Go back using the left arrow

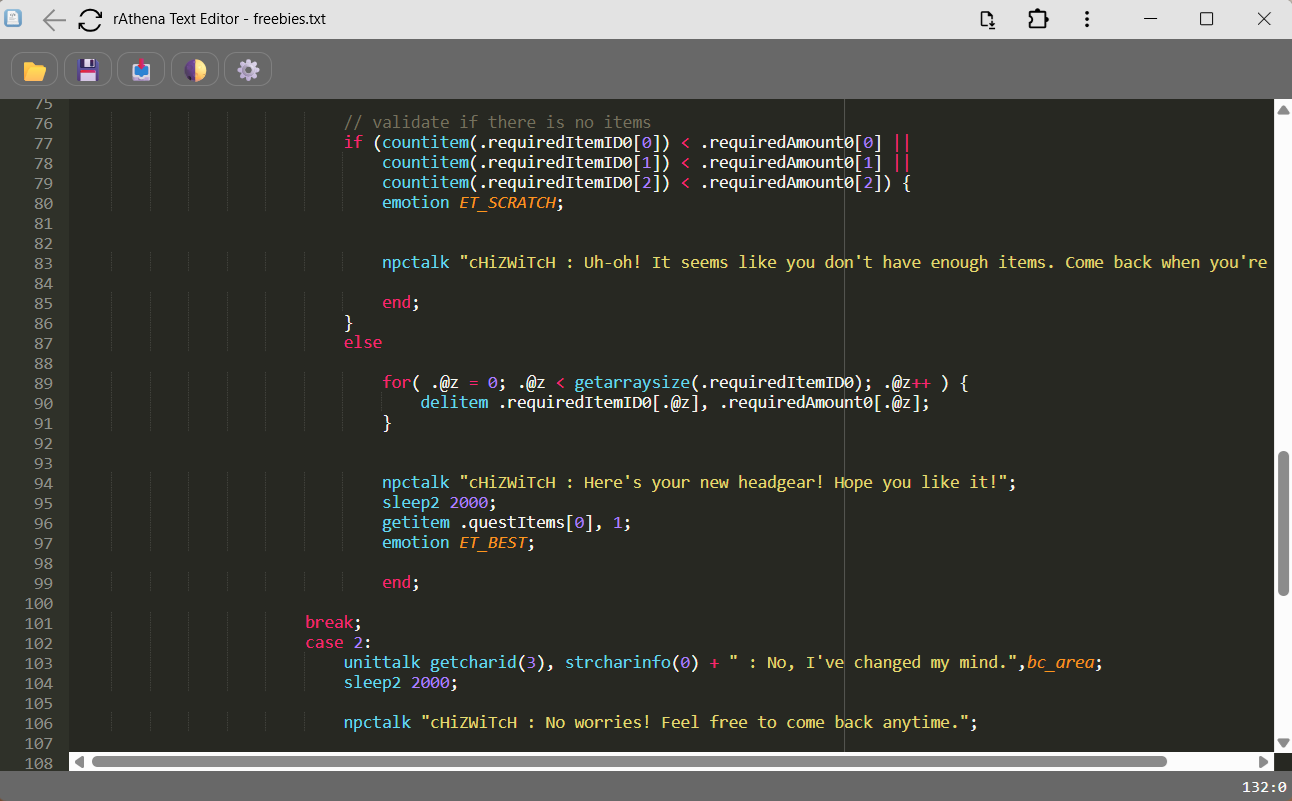tap(54, 19)
